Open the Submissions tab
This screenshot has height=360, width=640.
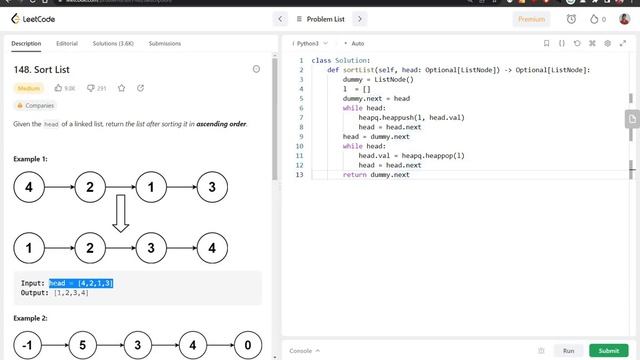[165, 43]
